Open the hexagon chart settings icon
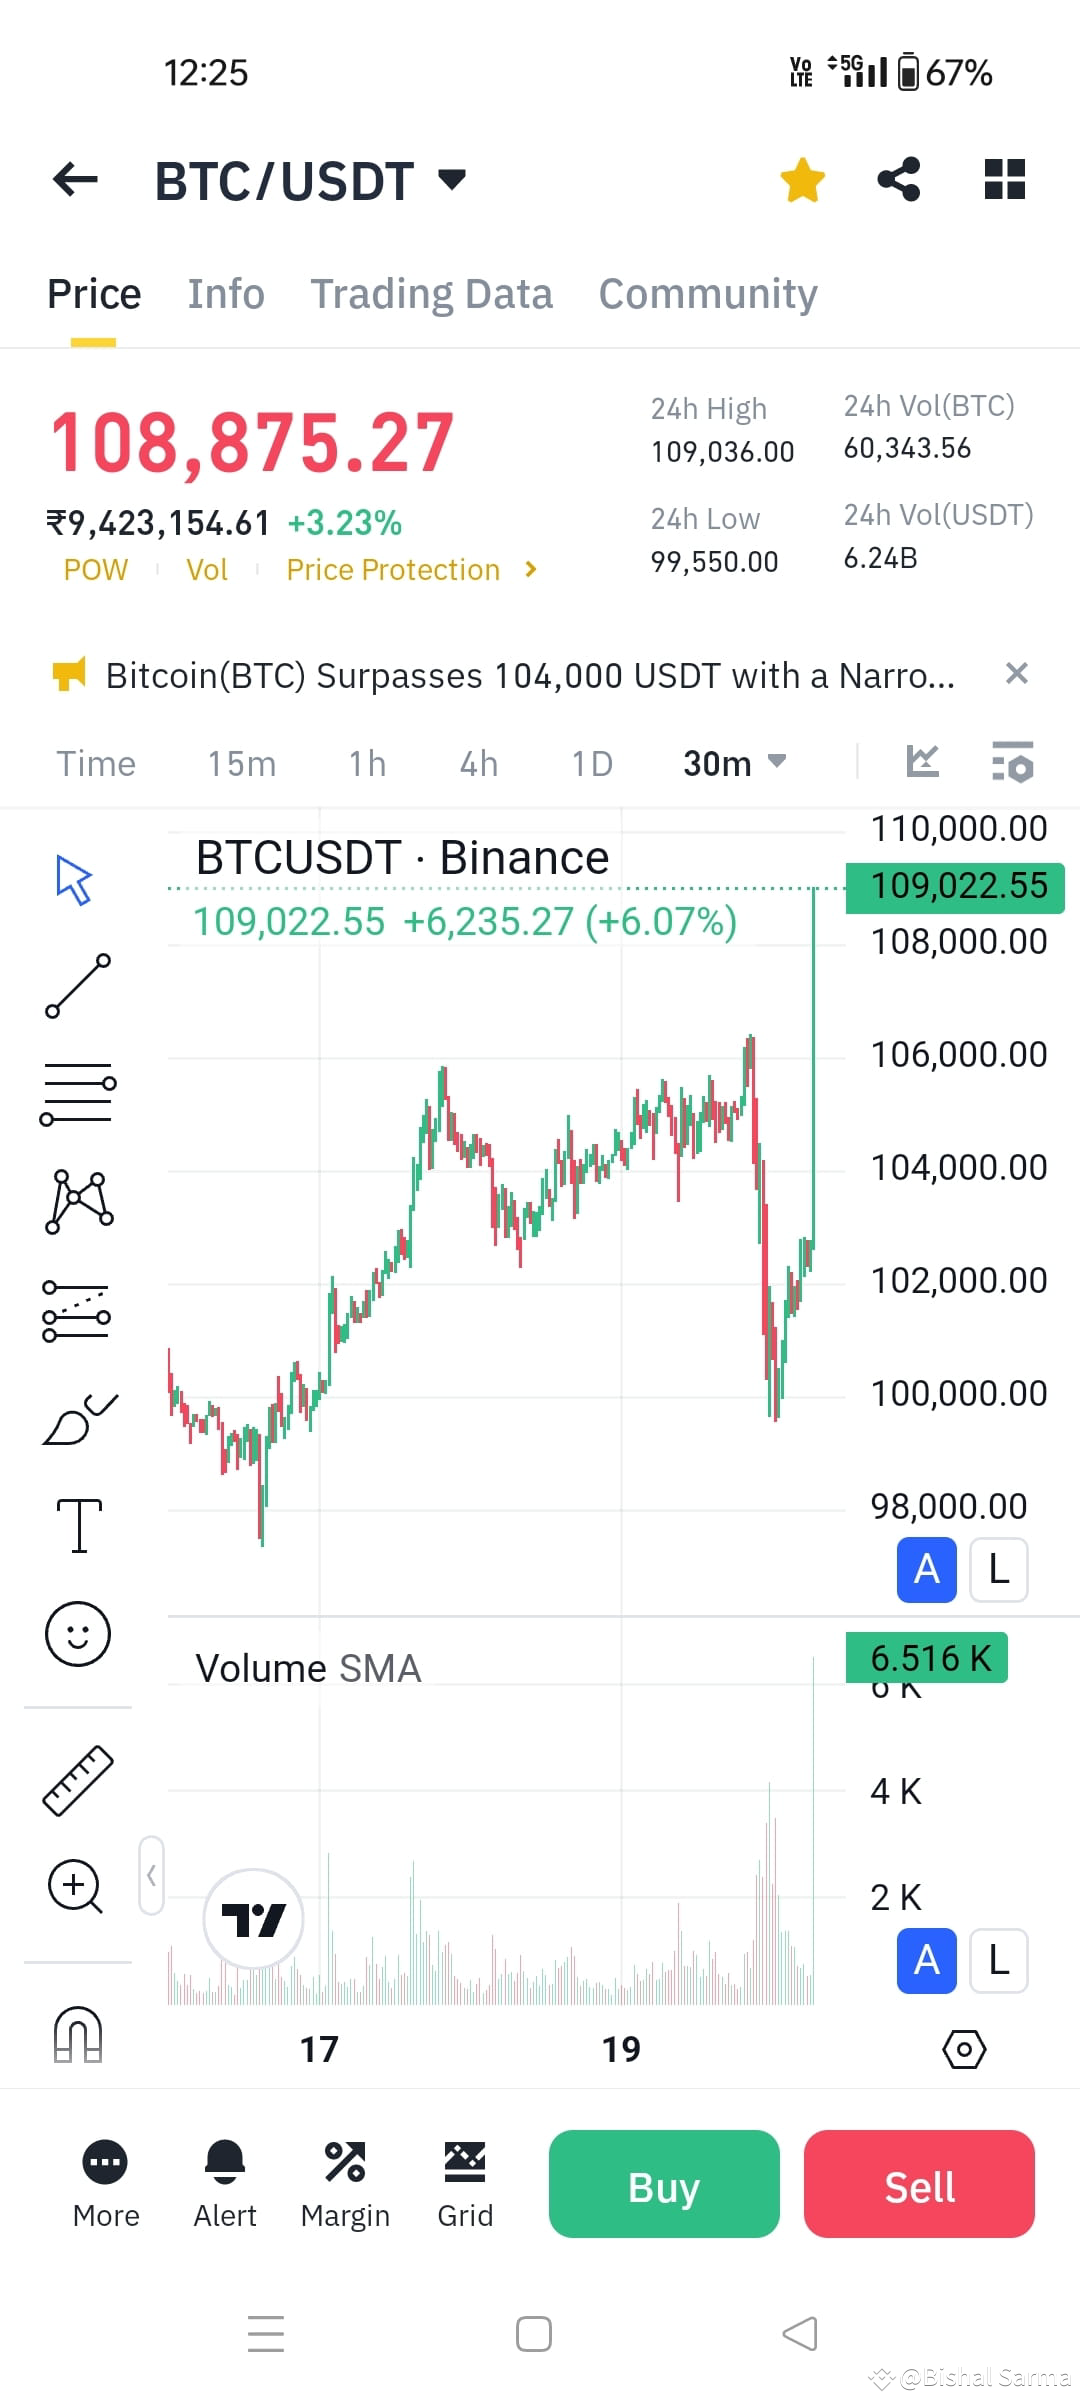This screenshot has height=2400, width=1080. [964, 2050]
